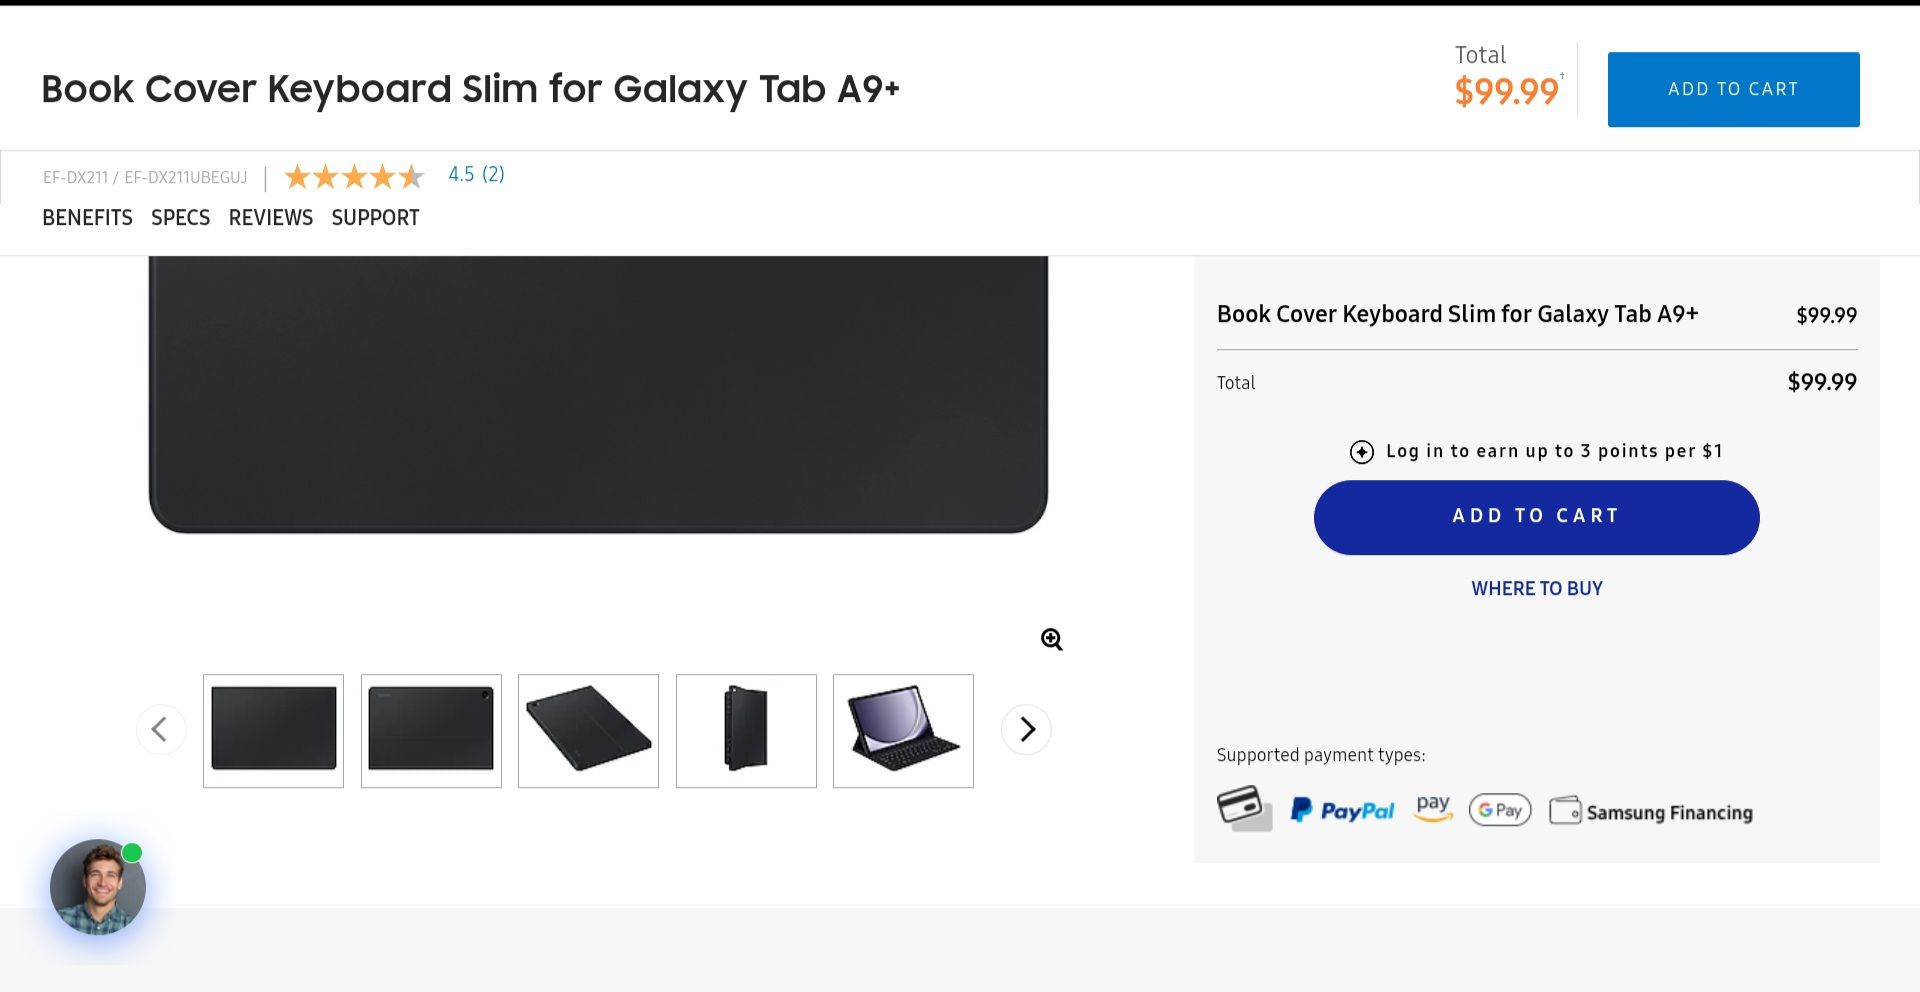Switch to the SPECS tab
Image resolution: width=1920 pixels, height=992 pixels.
[x=180, y=218]
